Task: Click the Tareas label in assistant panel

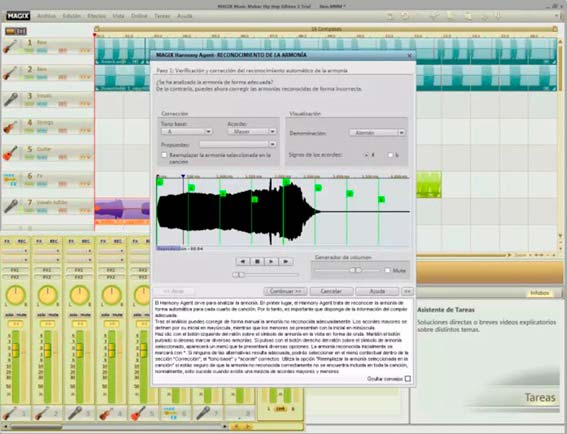Action: [540, 397]
